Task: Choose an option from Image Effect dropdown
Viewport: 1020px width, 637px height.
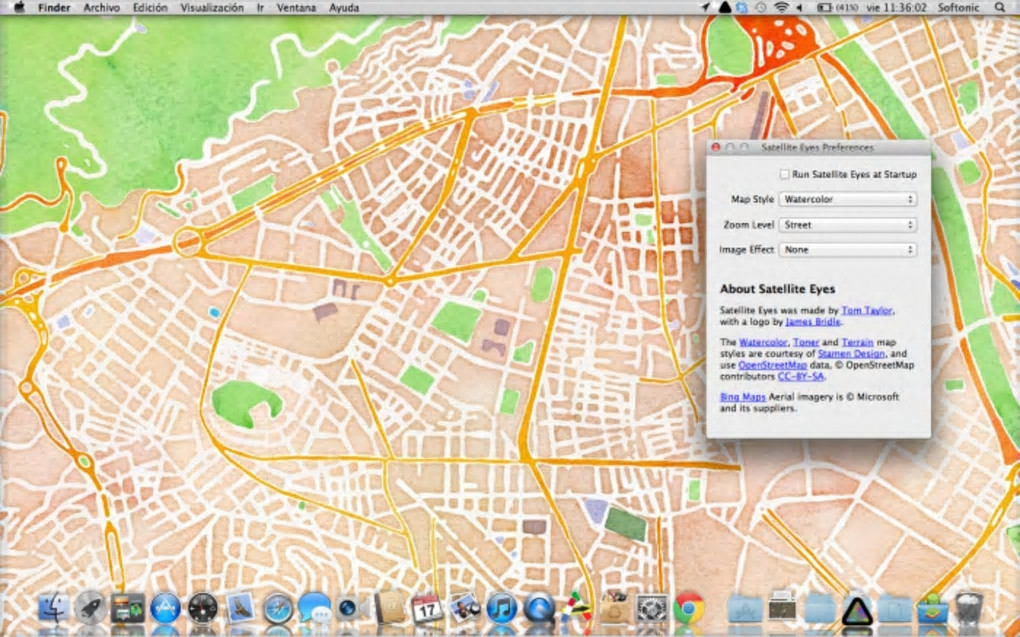Action: (847, 250)
